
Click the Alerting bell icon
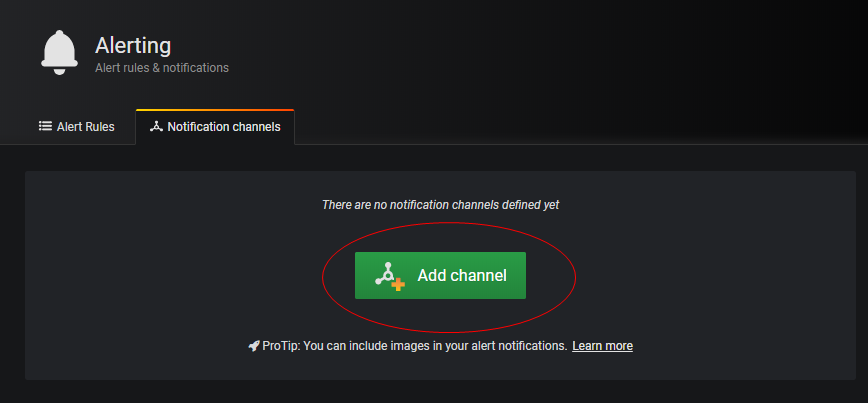(x=59, y=52)
